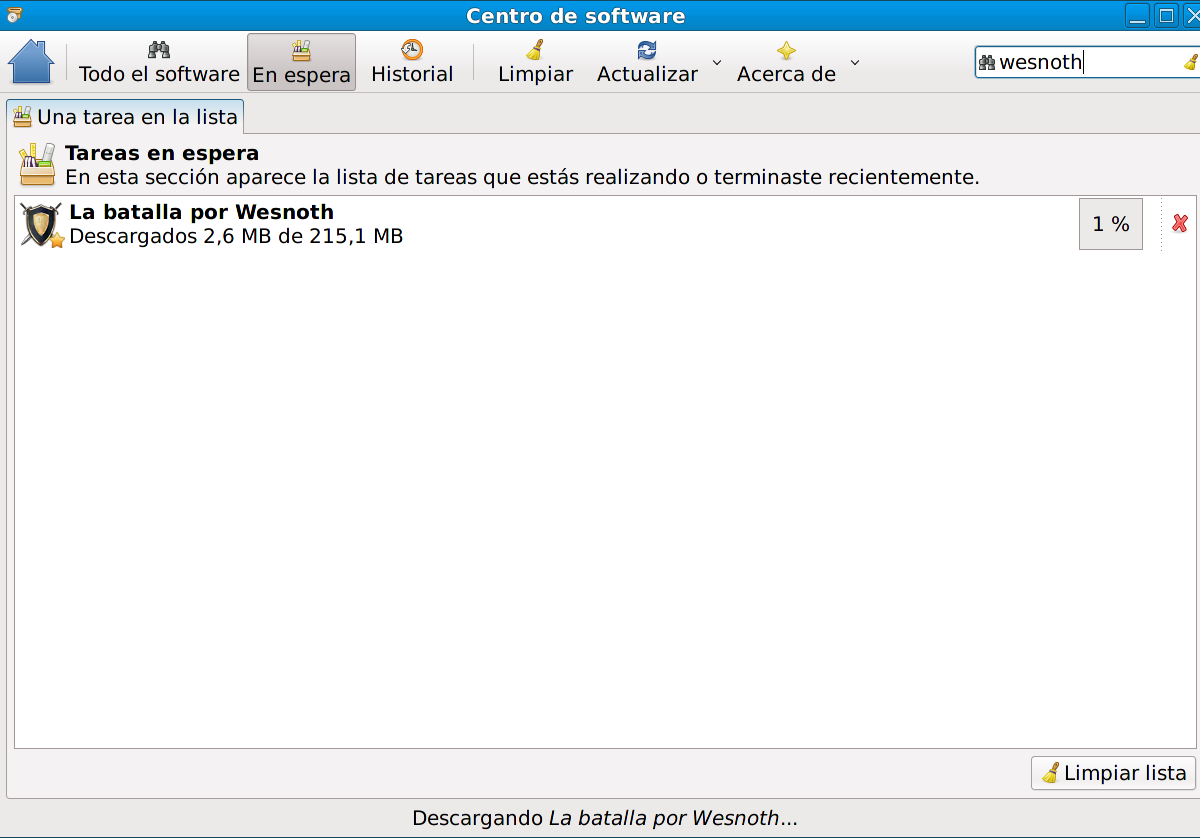This screenshot has width=1200, height=838.
Task: Open the Historial section
Action: (x=412, y=62)
